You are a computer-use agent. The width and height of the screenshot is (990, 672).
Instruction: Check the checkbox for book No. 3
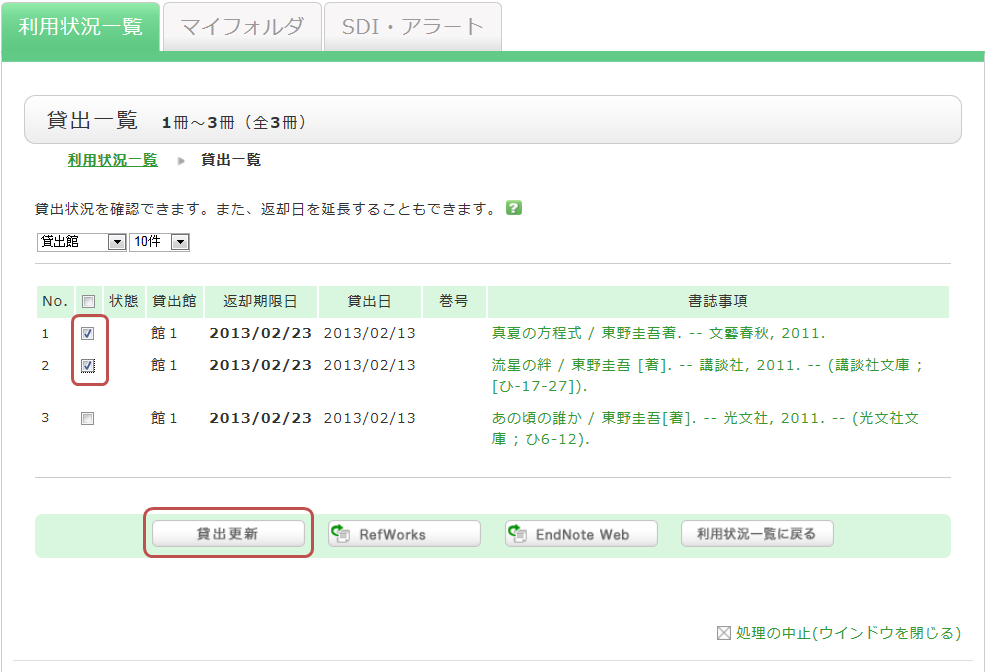pyautogui.click(x=88, y=419)
